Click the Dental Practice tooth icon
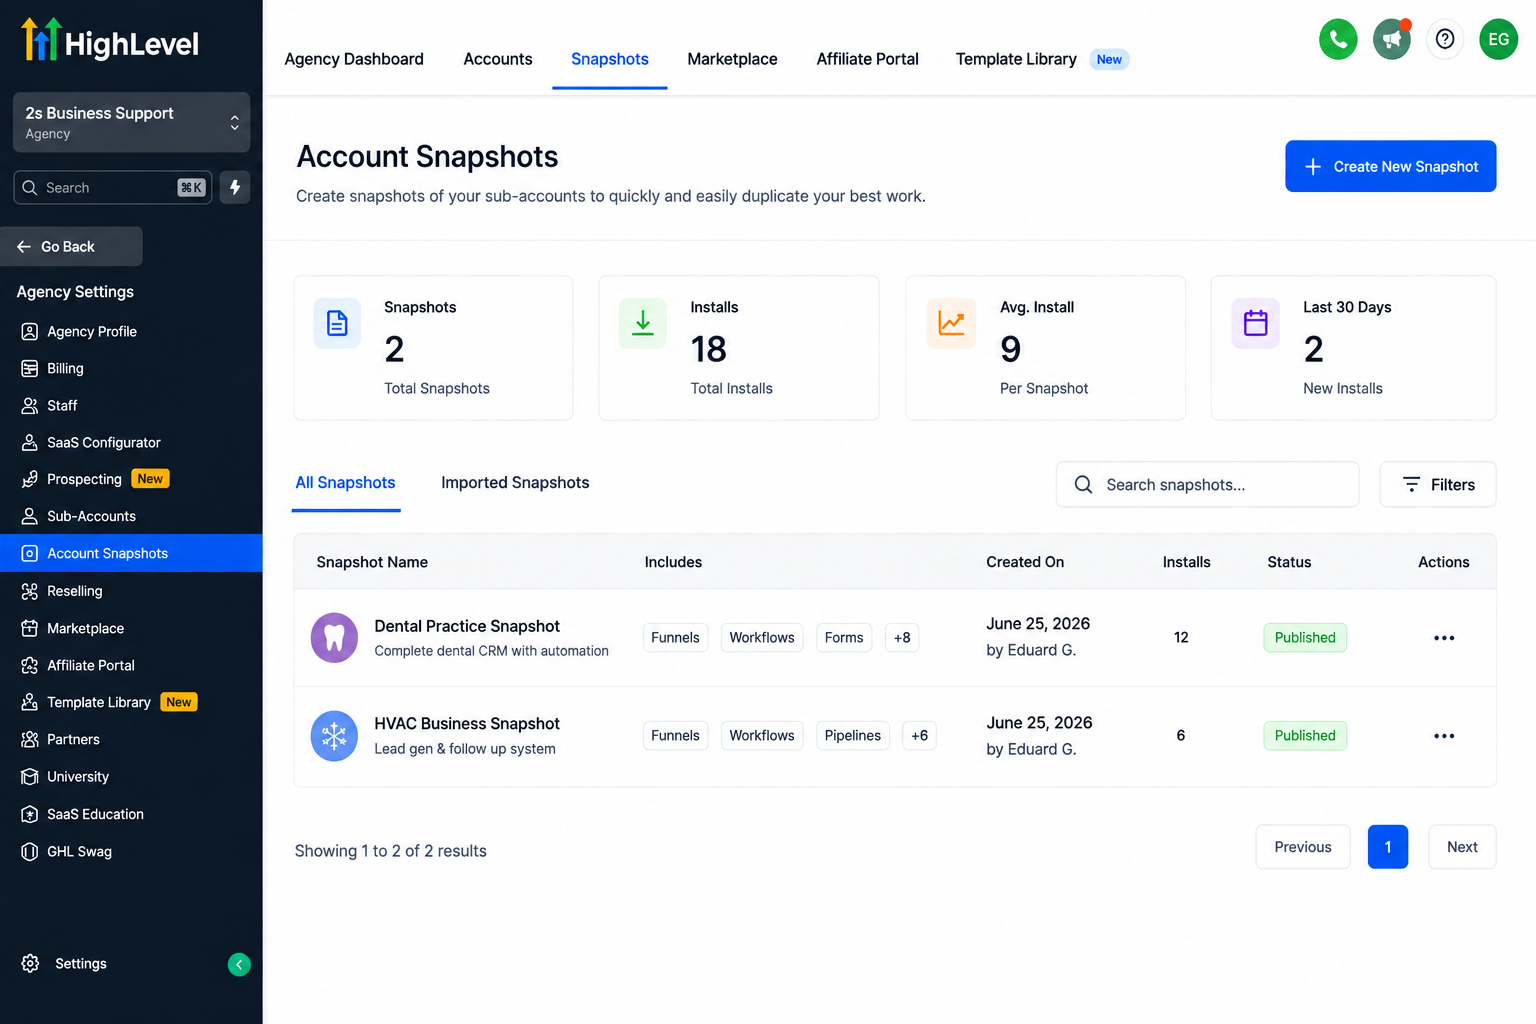 (334, 637)
